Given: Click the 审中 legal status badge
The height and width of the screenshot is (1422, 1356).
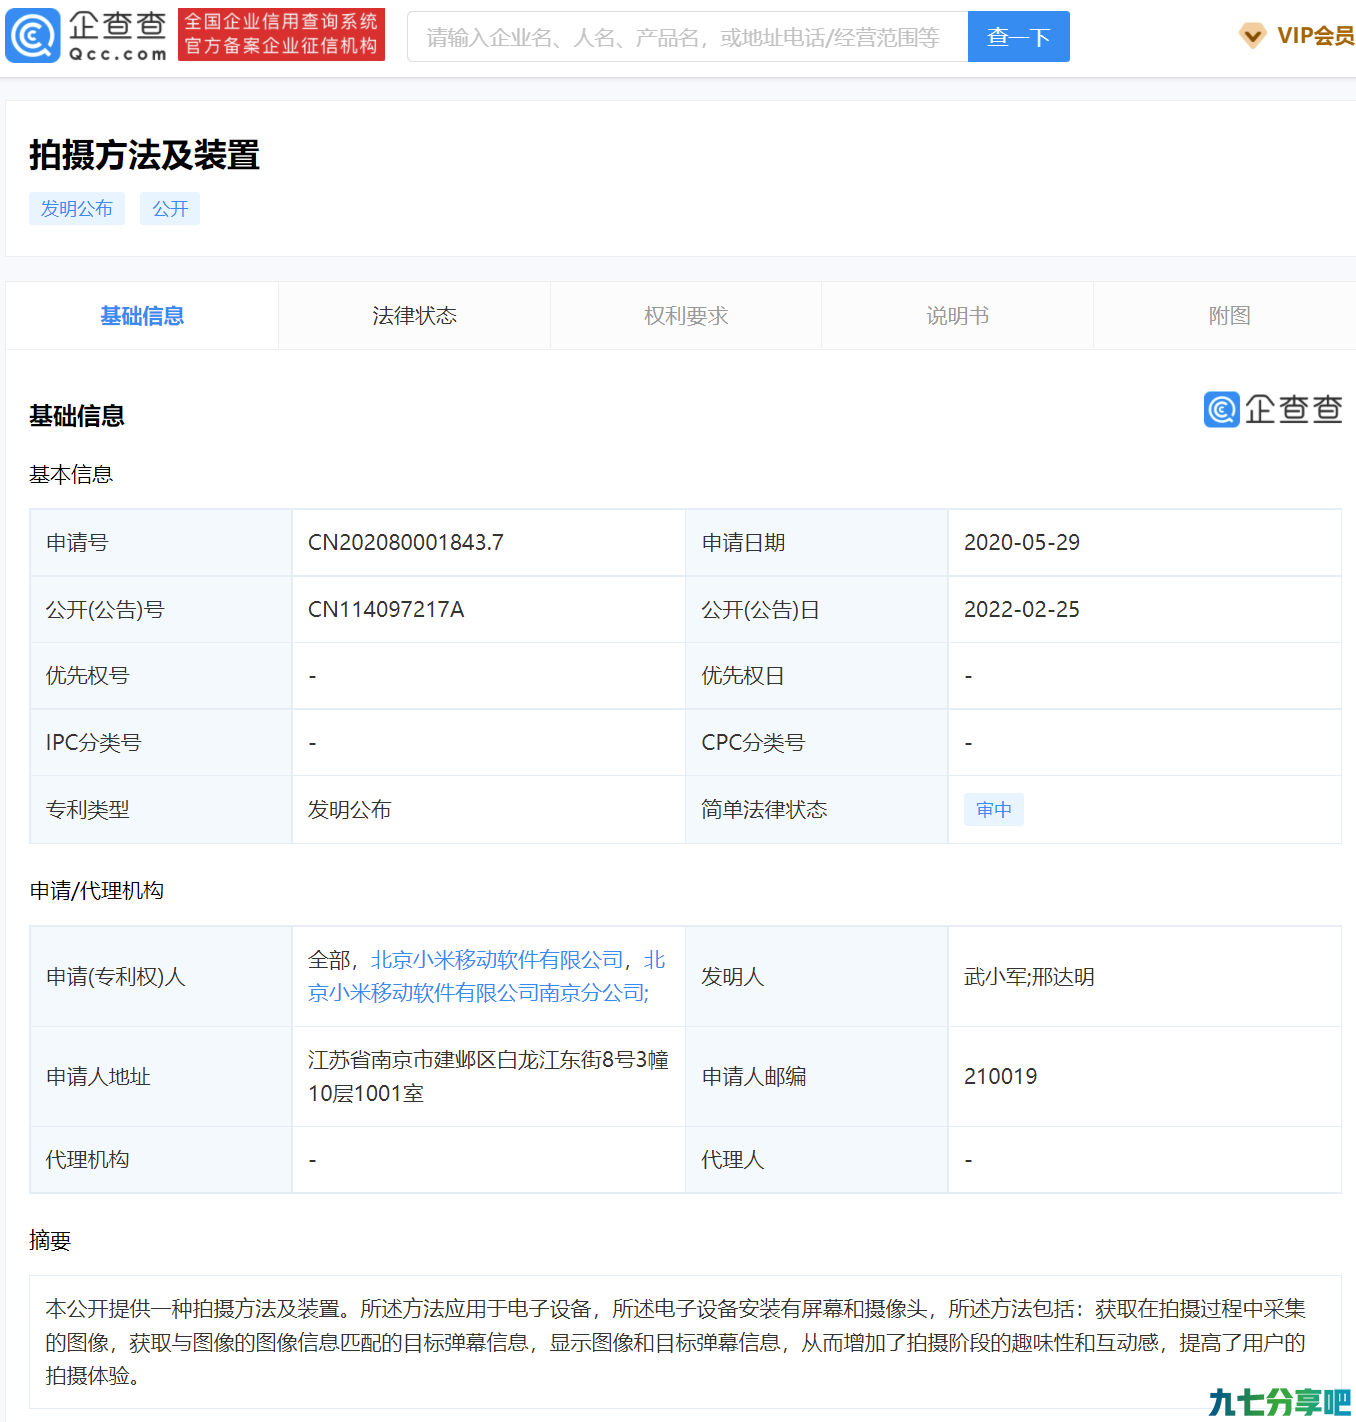Looking at the screenshot, I should [x=993, y=810].
